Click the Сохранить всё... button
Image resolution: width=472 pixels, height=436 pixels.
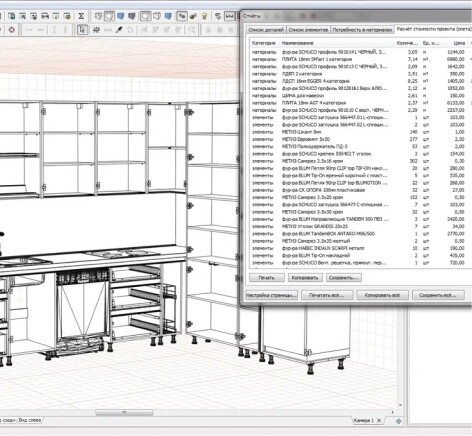pyautogui.click(x=437, y=295)
